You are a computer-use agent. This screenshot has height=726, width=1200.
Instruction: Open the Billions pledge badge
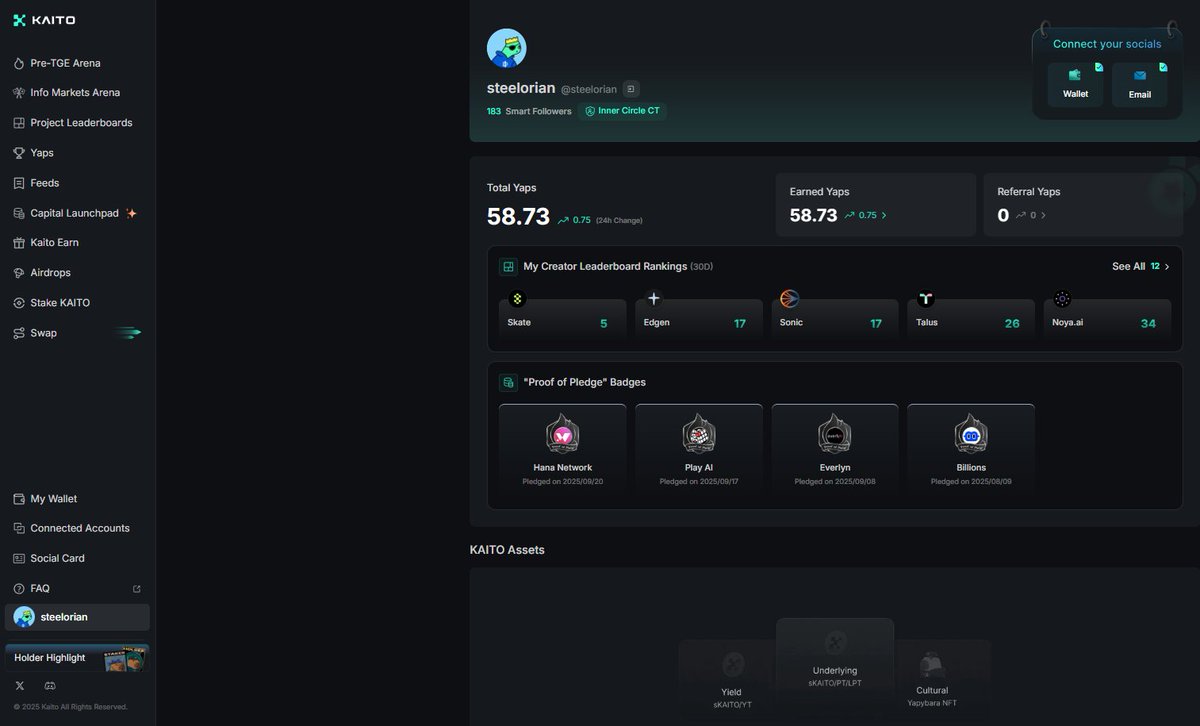(971, 449)
